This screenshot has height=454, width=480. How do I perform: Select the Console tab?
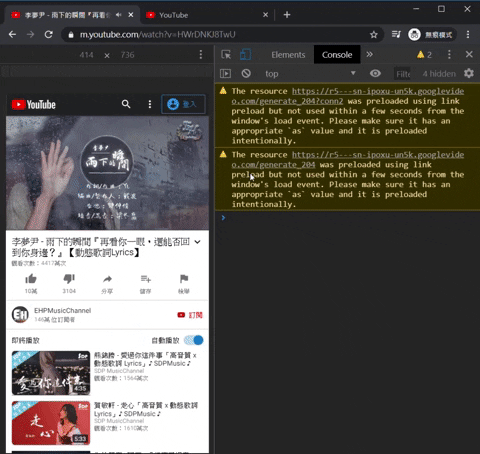[337, 55]
